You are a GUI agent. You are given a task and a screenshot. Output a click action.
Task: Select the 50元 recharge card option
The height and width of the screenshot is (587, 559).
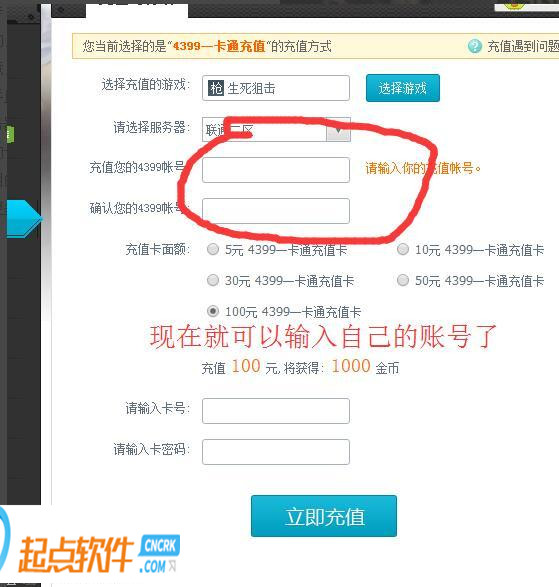click(x=403, y=280)
